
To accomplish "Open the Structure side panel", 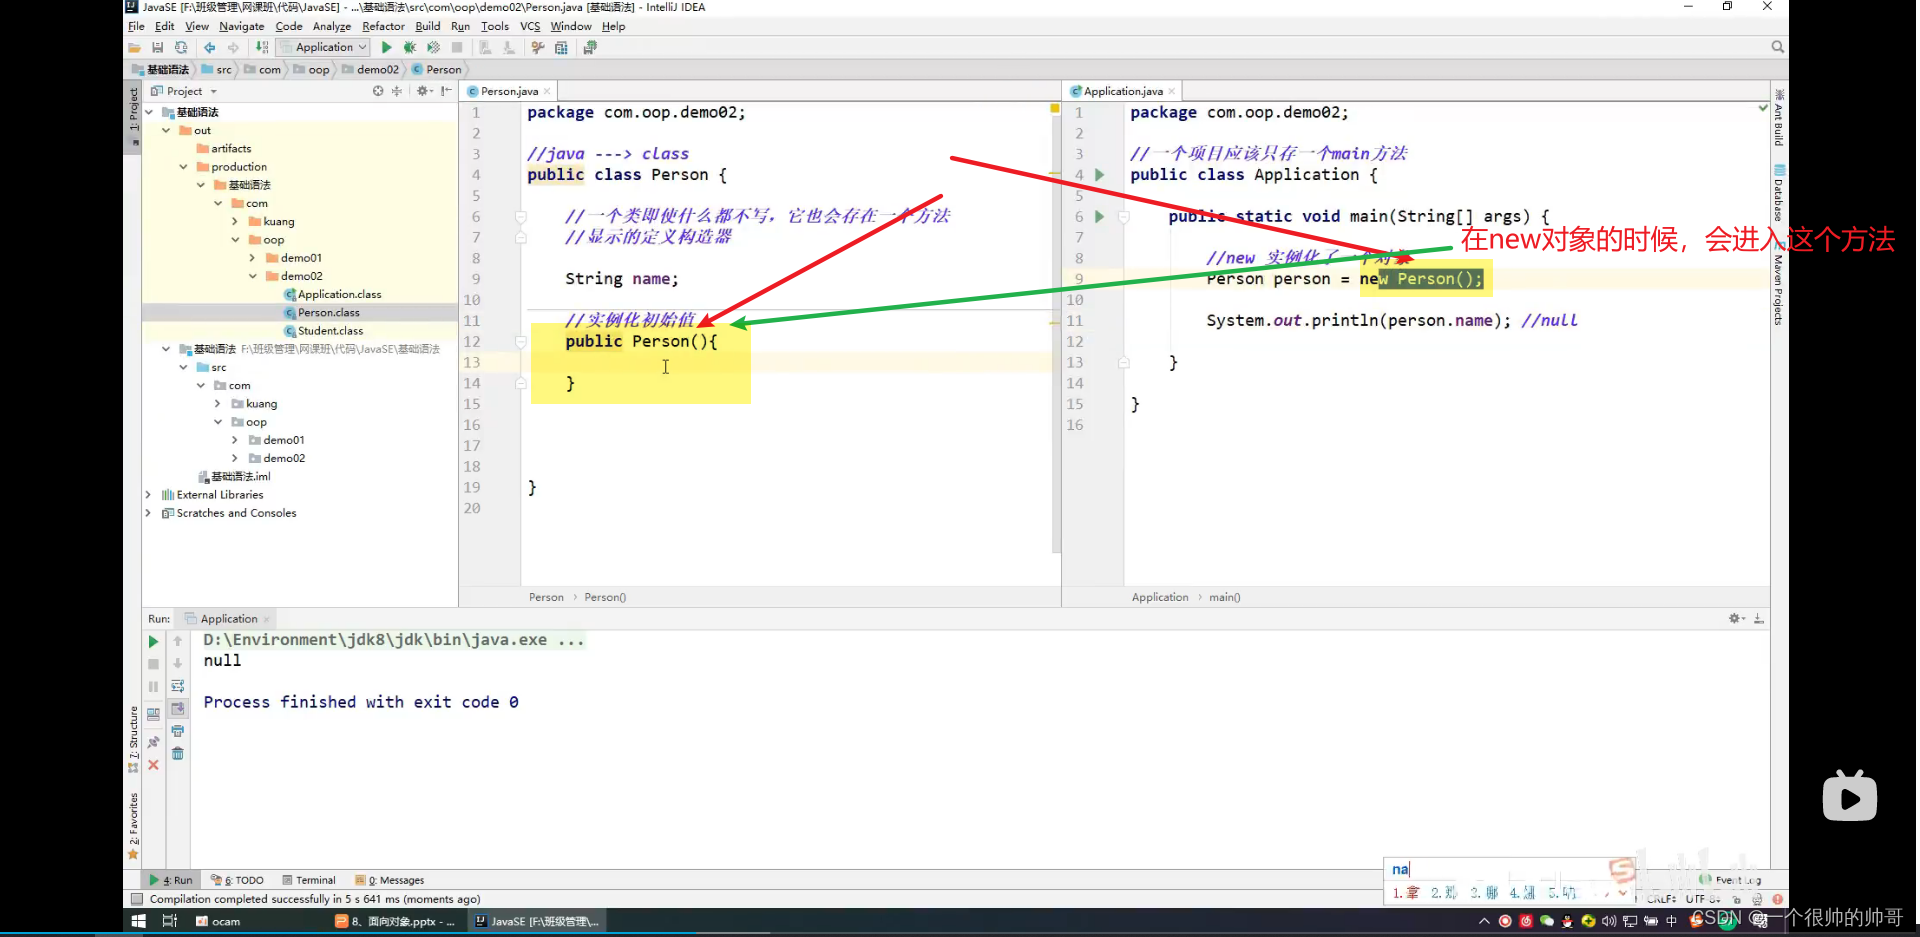I will click(x=133, y=740).
